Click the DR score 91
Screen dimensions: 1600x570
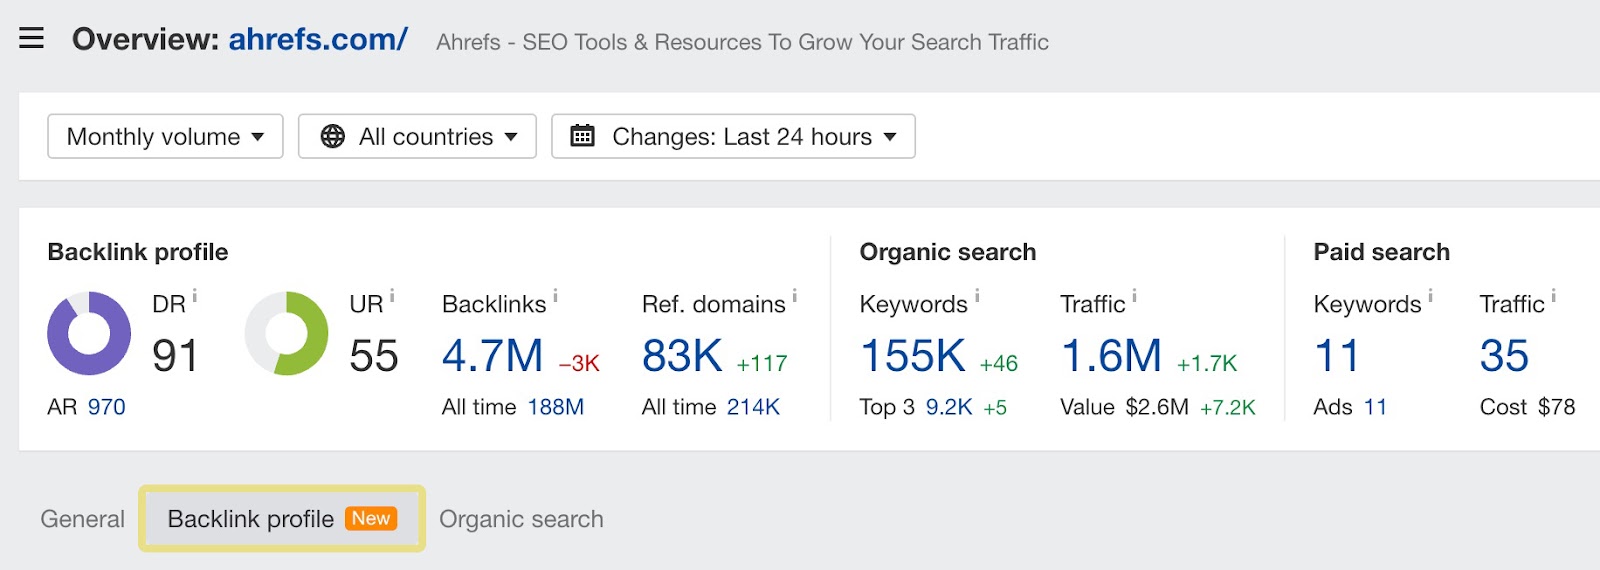[x=175, y=356]
